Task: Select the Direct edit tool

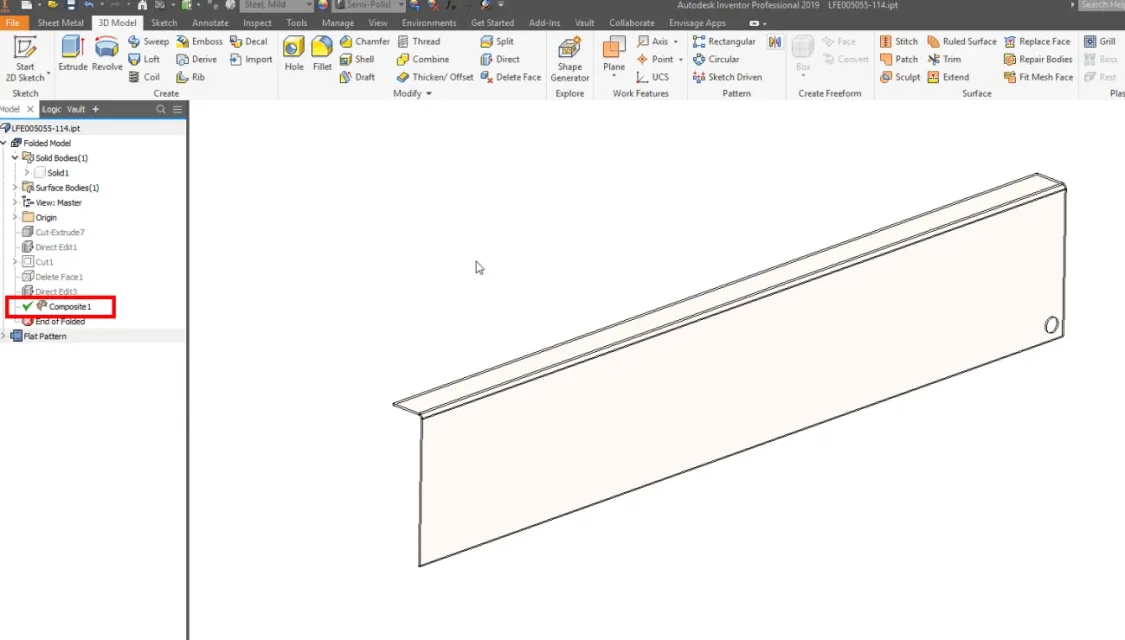Action: click(500, 60)
